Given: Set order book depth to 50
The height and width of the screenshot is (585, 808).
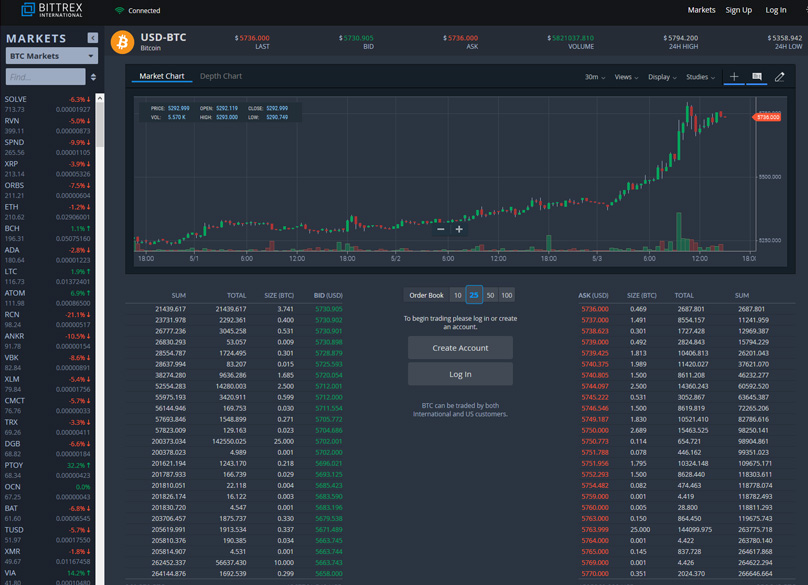Looking at the screenshot, I should (x=491, y=295).
